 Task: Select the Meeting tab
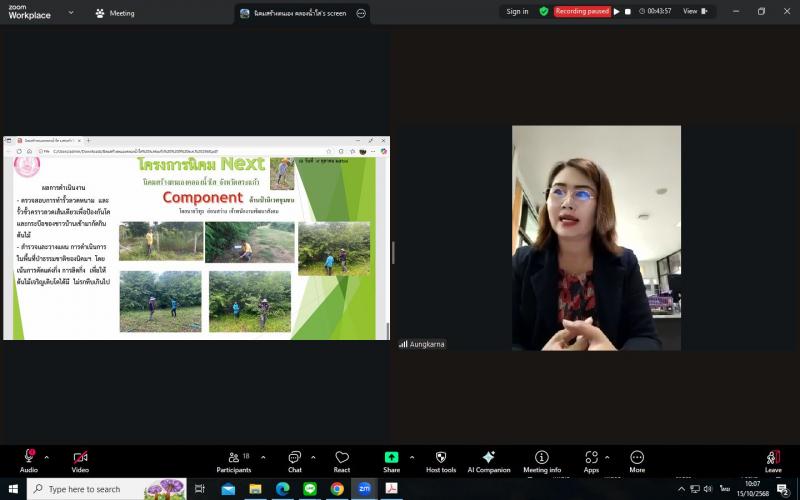pyautogui.click(x=115, y=13)
